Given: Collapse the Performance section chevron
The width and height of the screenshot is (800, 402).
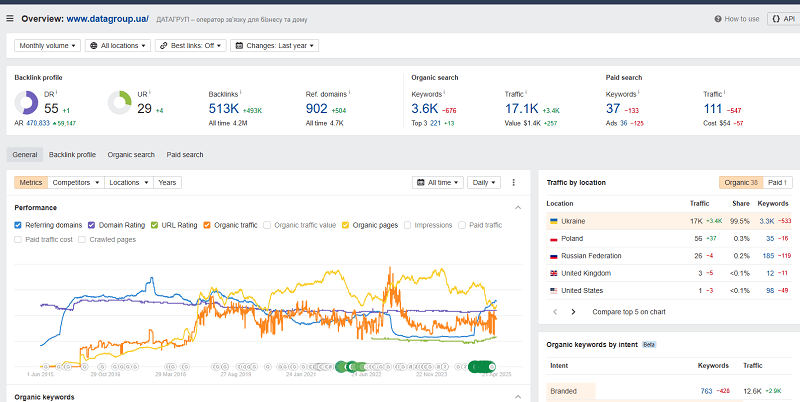Looking at the screenshot, I should coord(518,208).
